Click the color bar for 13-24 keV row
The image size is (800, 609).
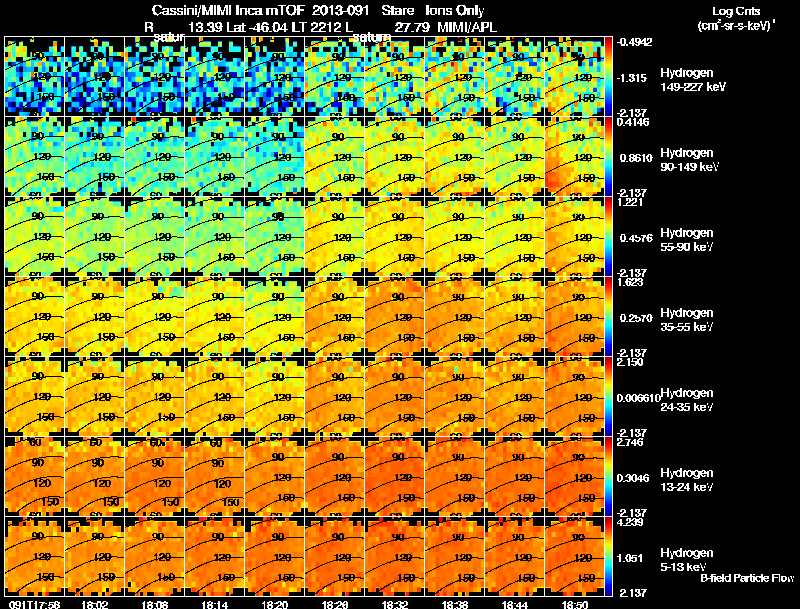point(609,476)
